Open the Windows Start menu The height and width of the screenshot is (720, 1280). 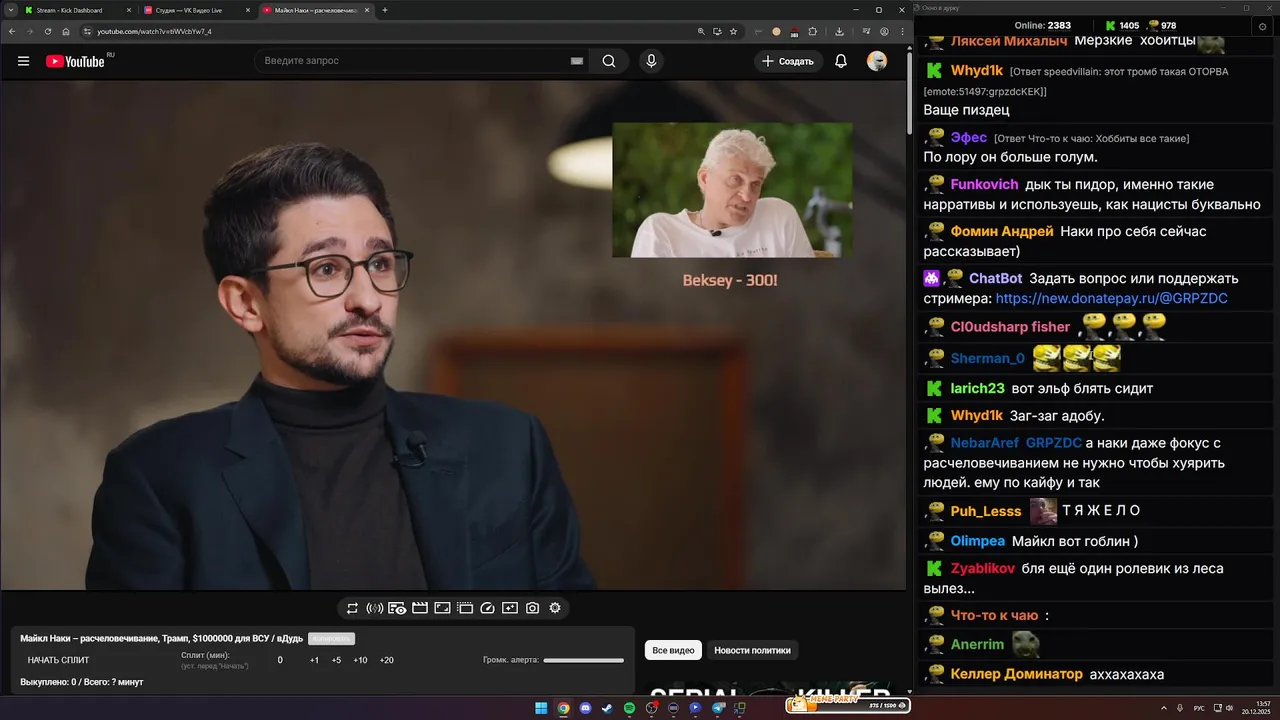click(x=541, y=708)
